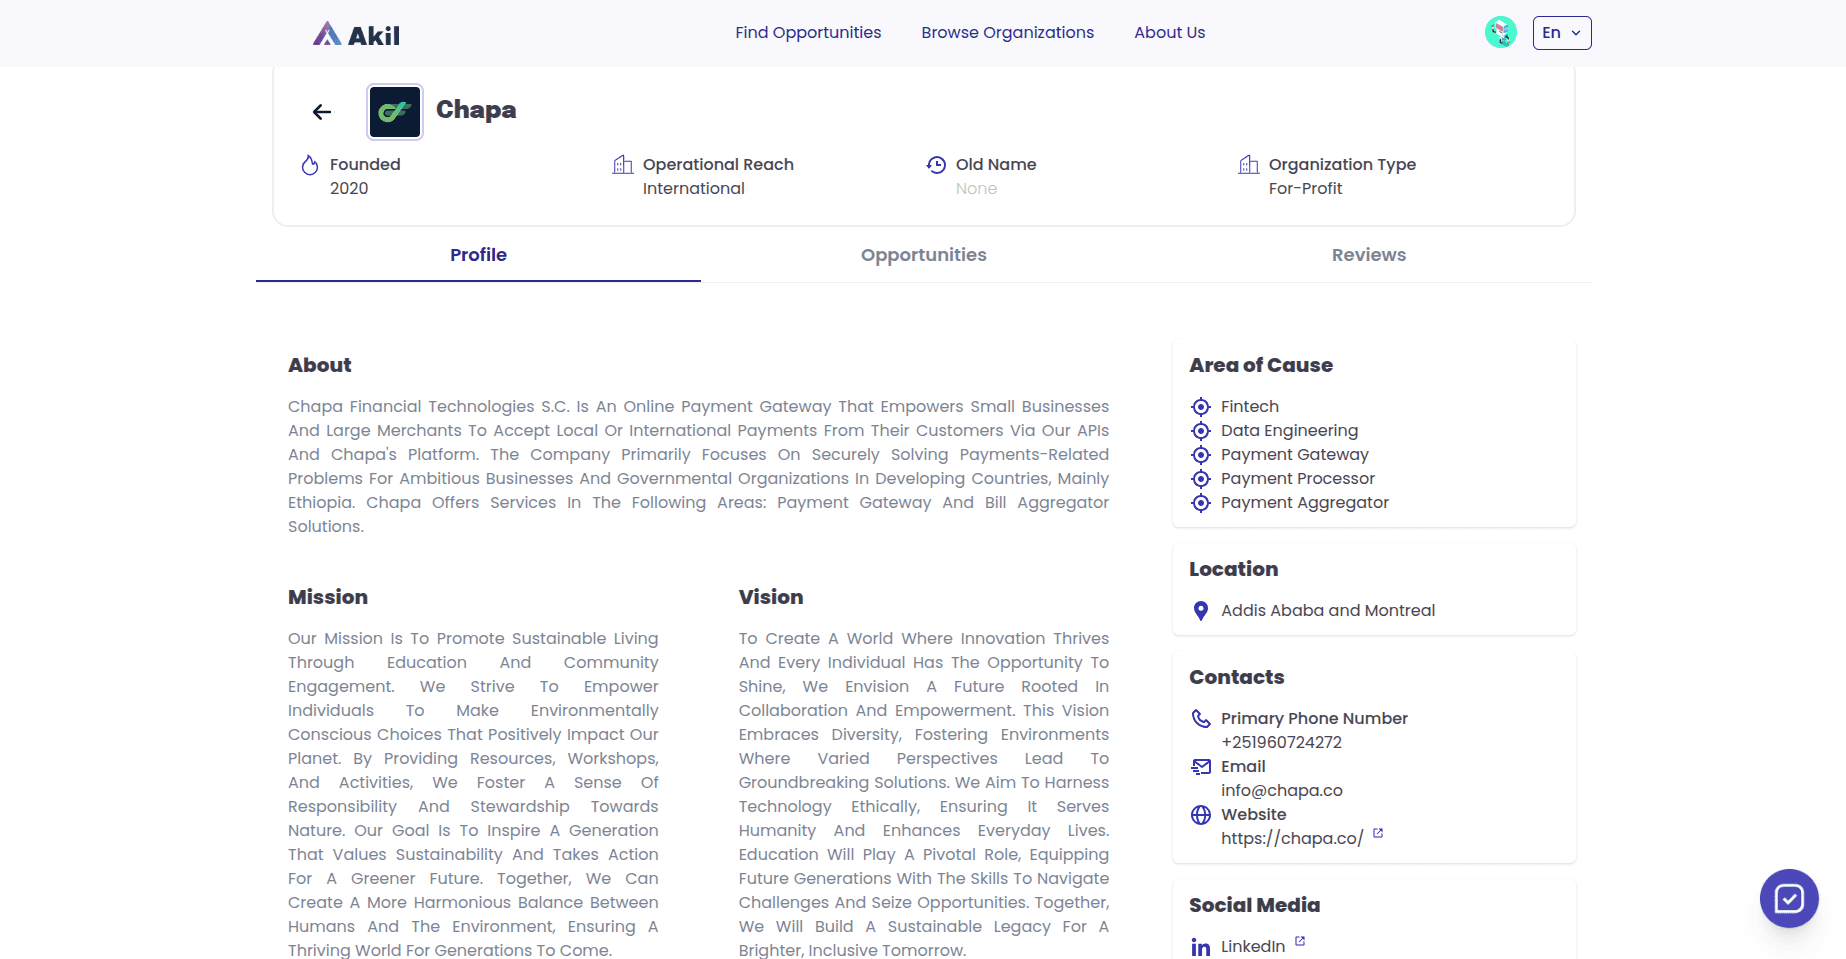Click the LinkedIn logo icon
The image size is (1846, 959).
coord(1201,947)
